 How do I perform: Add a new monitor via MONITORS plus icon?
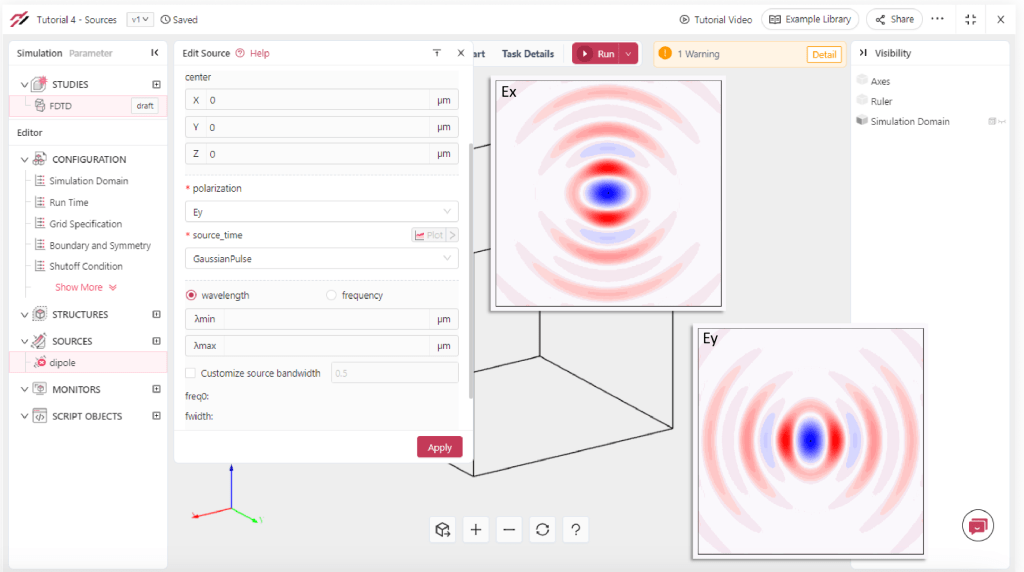pyautogui.click(x=156, y=389)
